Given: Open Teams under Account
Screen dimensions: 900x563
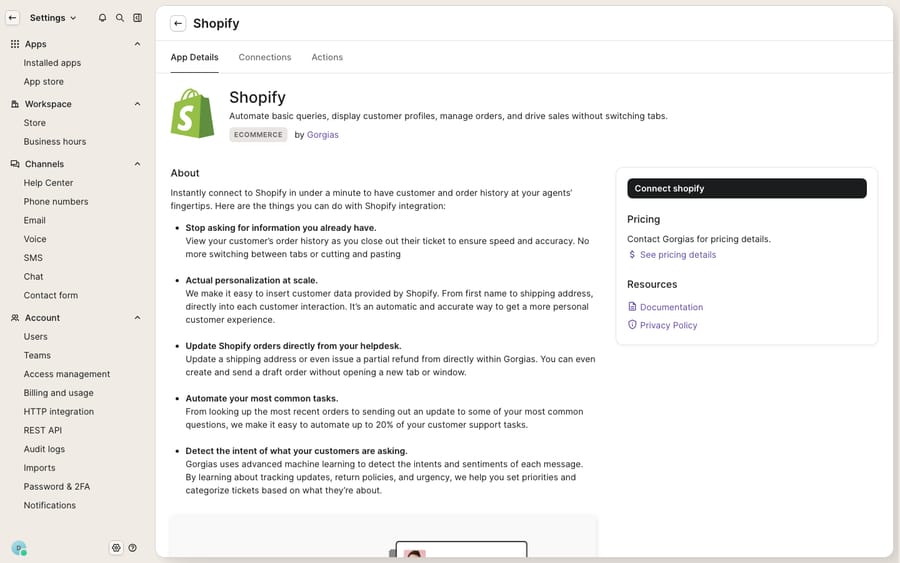Looking at the screenshot, I should 37,356.
